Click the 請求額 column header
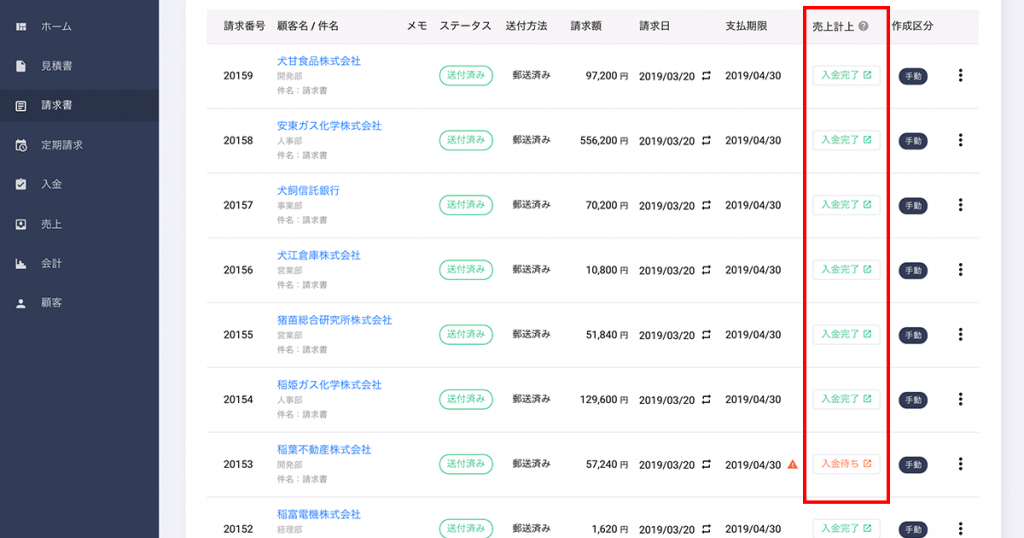This screenshot has height=538, width=1024. coord(586,26)
